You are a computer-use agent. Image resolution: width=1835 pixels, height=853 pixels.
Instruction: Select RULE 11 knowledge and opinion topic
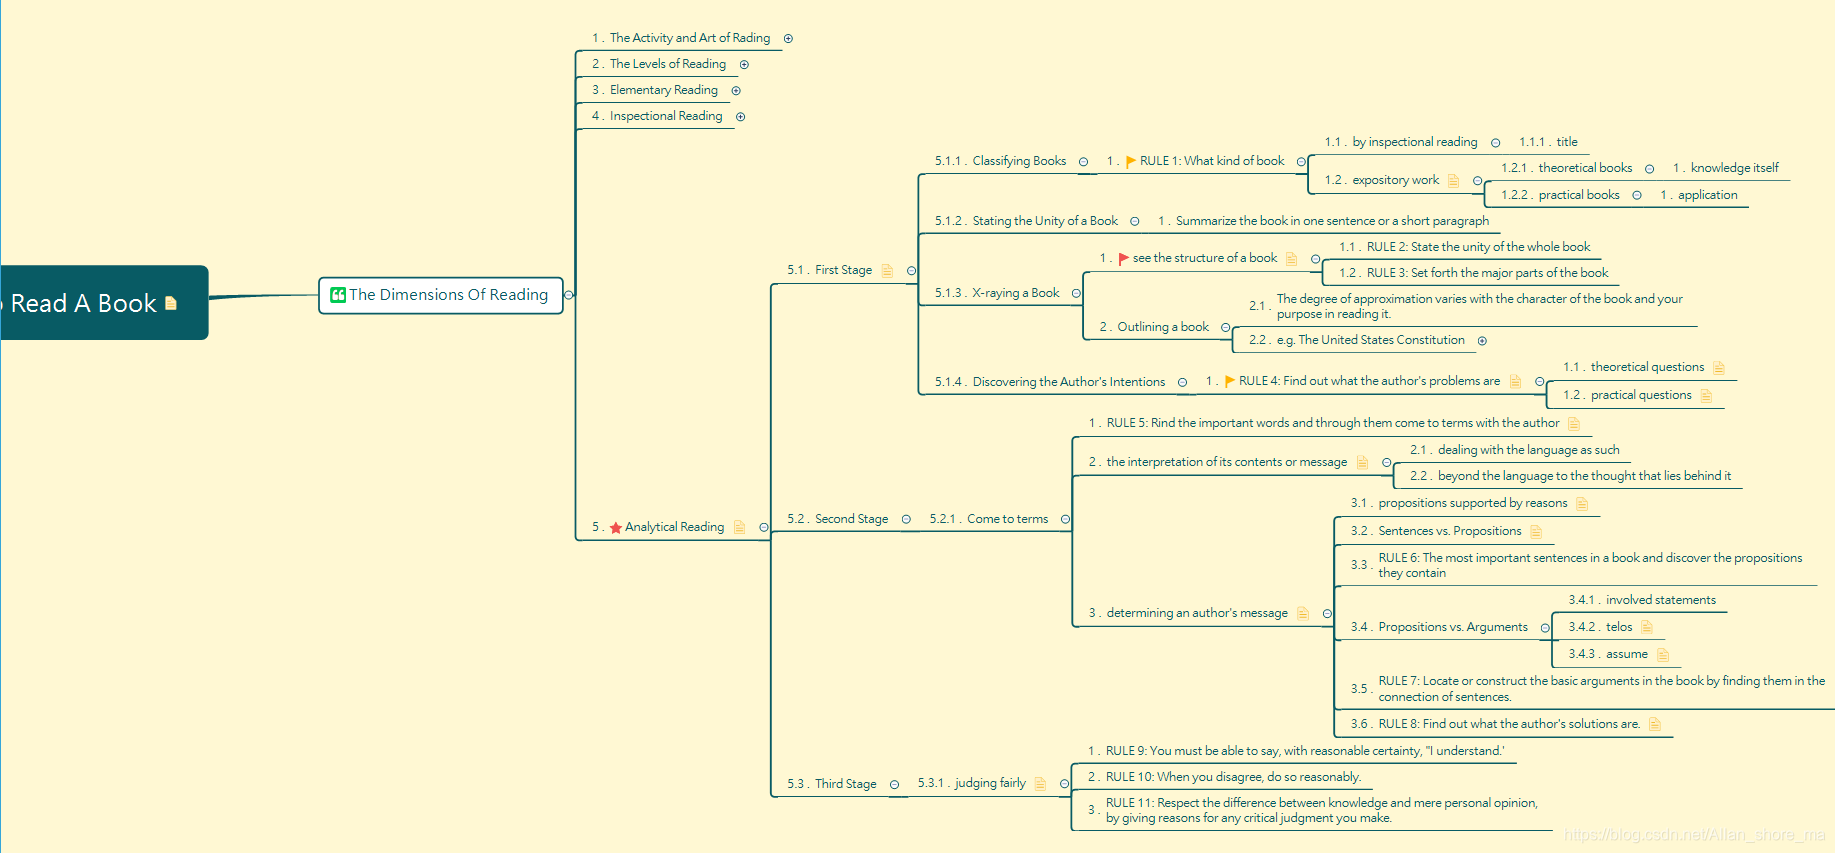1313,811
